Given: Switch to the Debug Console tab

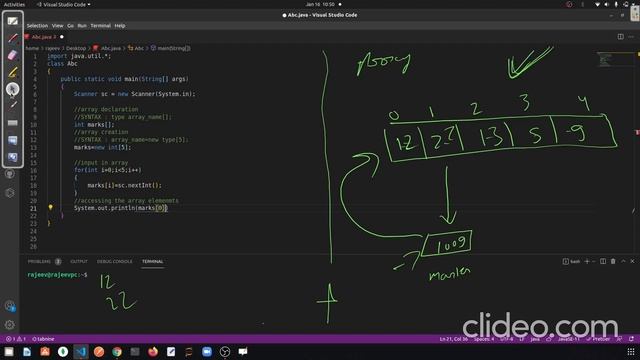Looking at the screenshot, I should (114, 261).
